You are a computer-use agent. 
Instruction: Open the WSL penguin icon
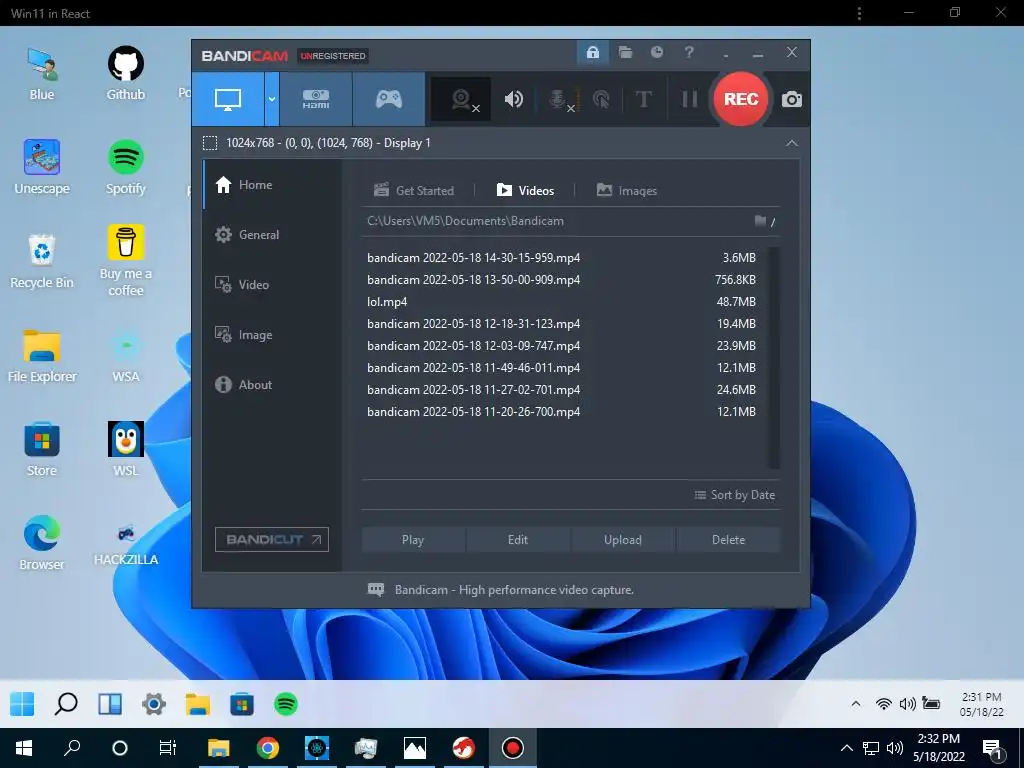click(x=125, y=449)
